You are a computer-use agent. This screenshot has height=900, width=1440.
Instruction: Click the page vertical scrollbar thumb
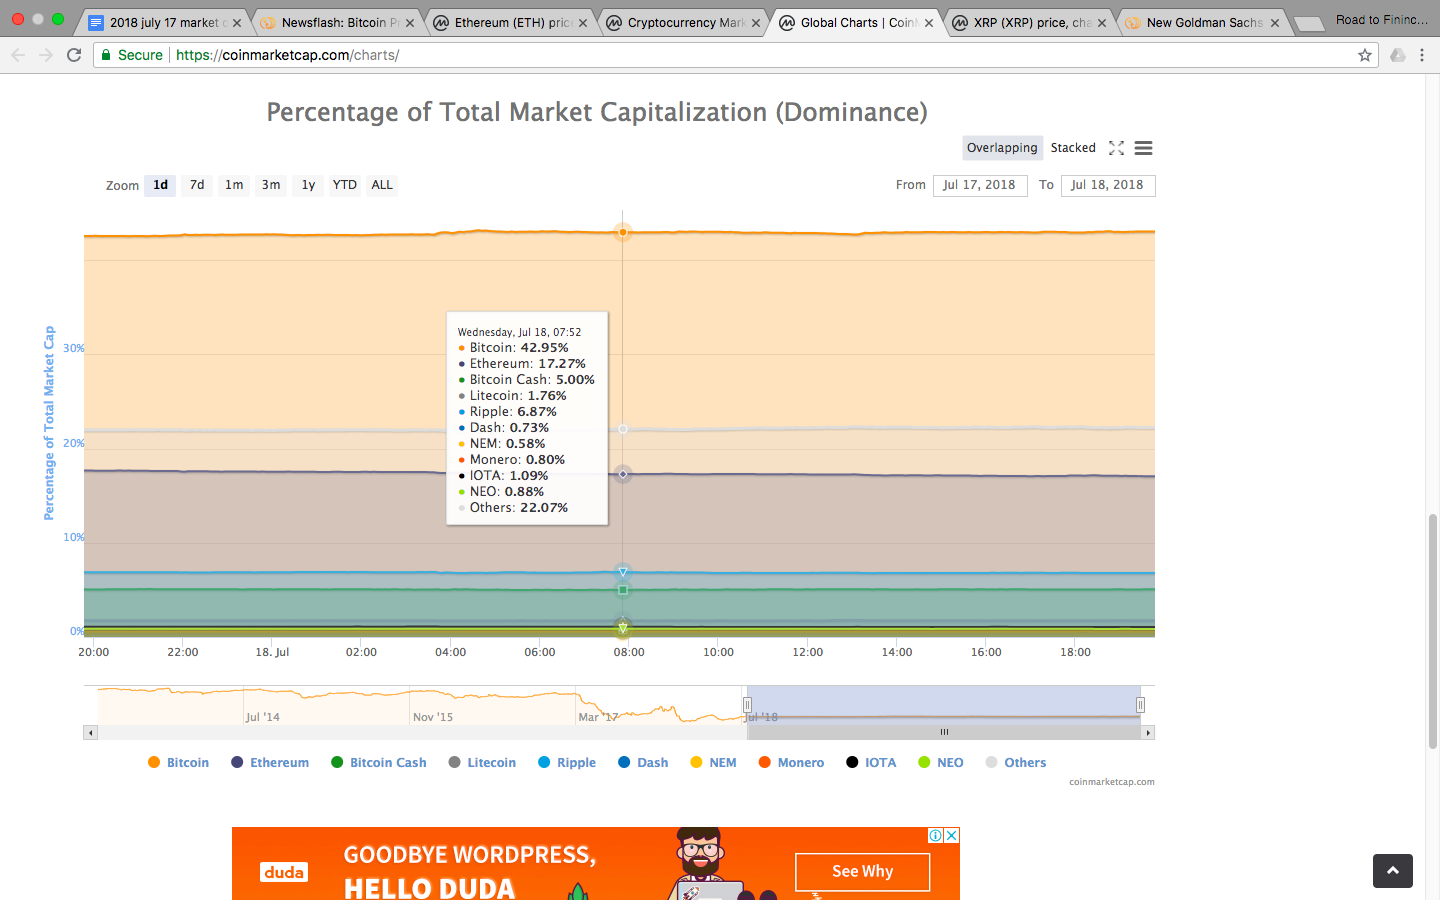click(1433, 630)
